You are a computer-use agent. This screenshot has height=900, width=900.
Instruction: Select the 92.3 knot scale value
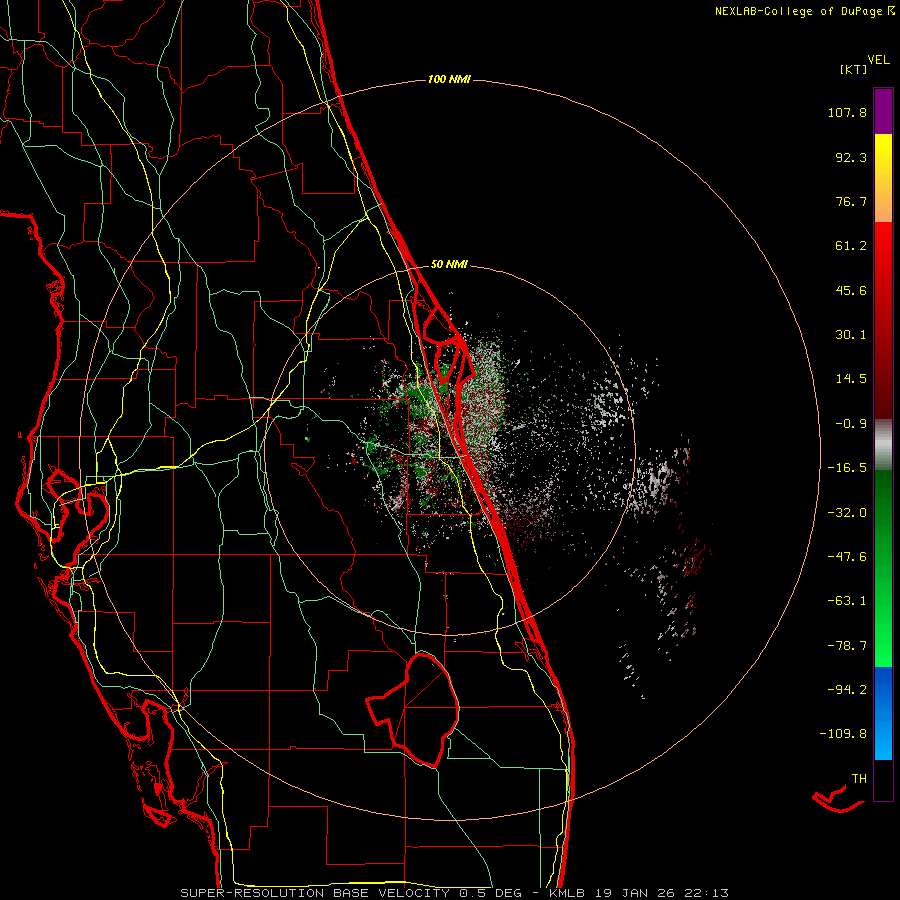tap(851, 157)
